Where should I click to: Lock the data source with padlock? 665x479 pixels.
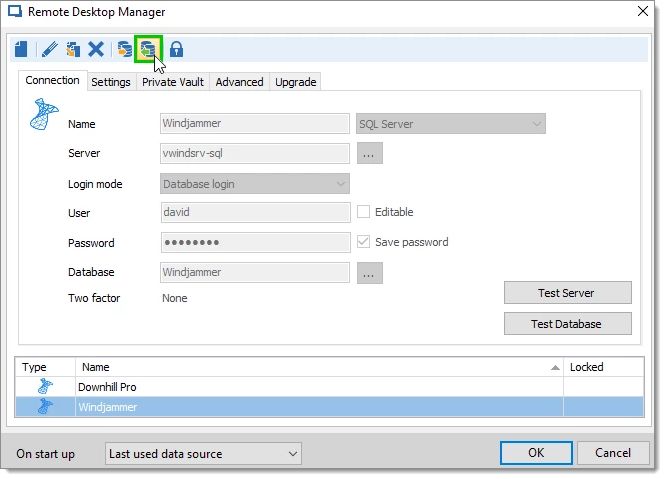(x=176, y=49)
